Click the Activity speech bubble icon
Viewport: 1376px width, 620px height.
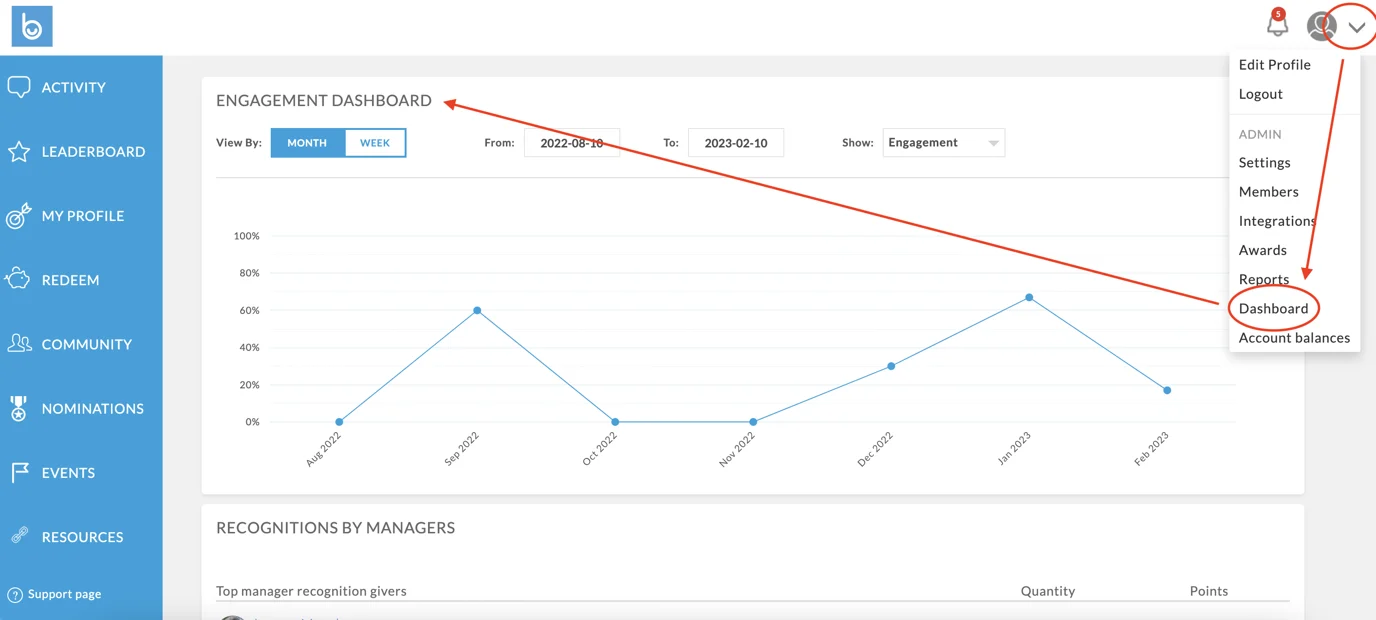pos(19,88)
